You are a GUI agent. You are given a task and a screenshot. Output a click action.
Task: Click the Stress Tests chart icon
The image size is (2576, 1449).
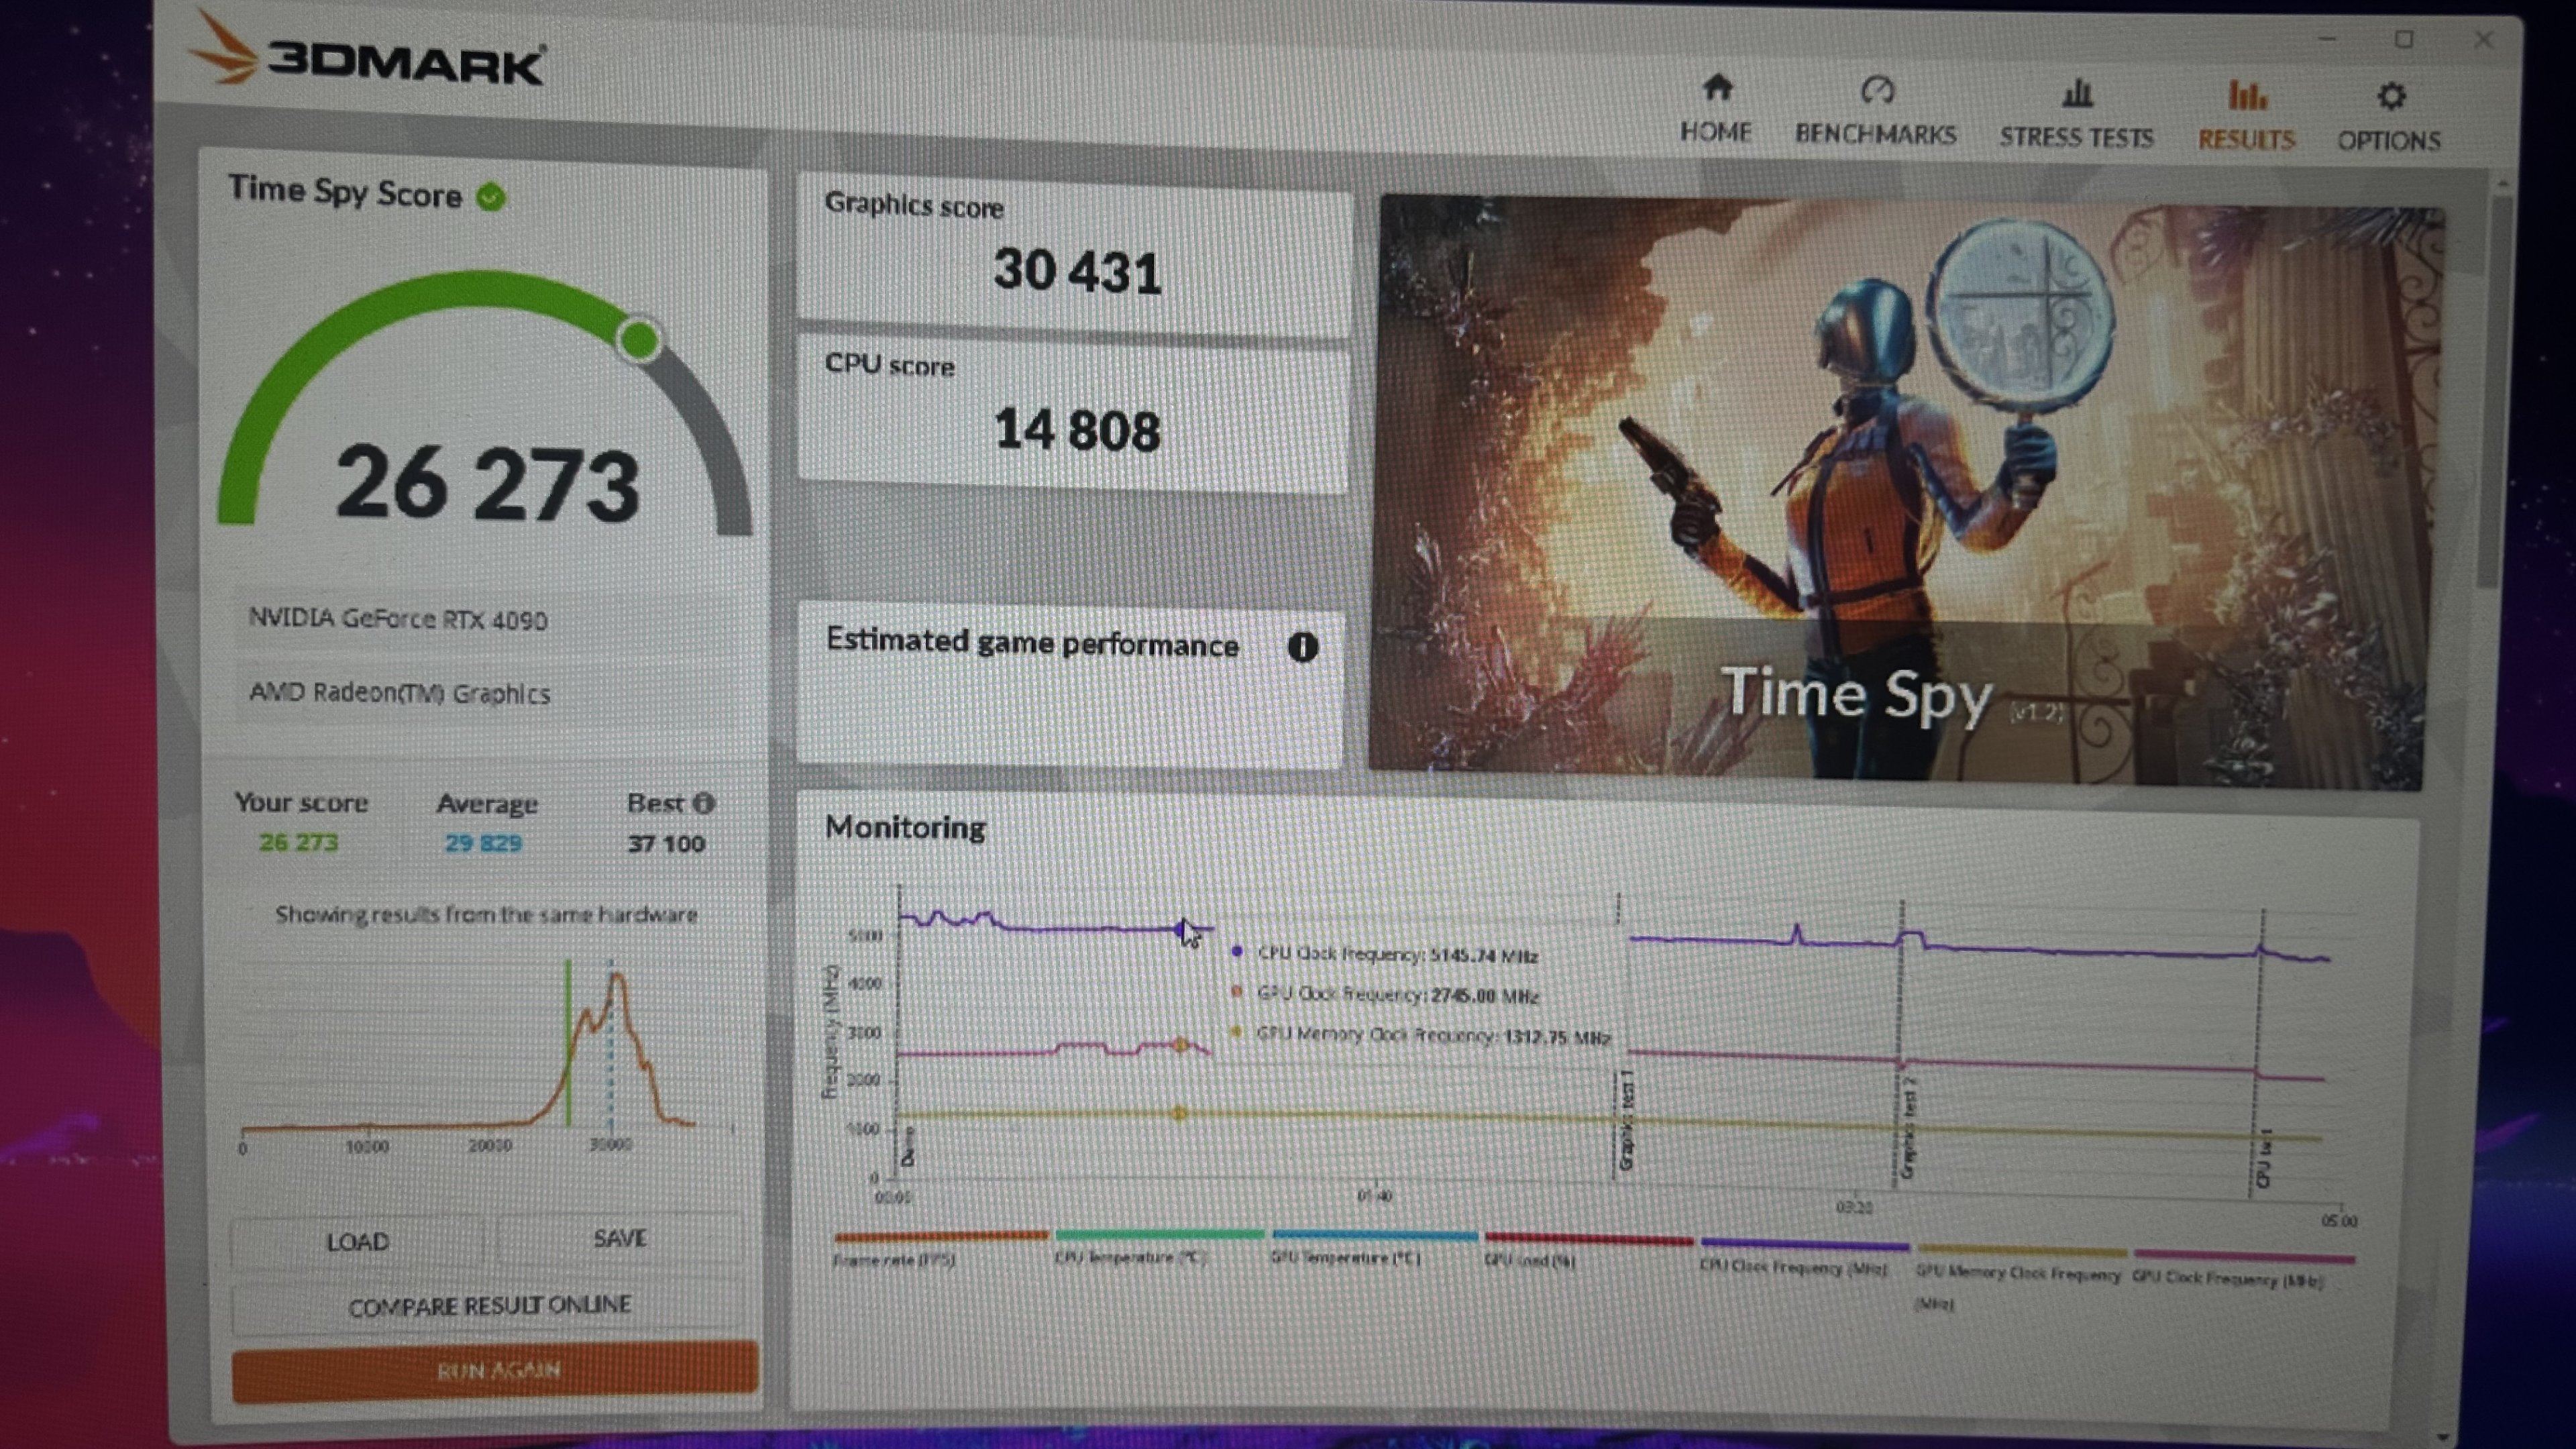(x=2077, y=94)
